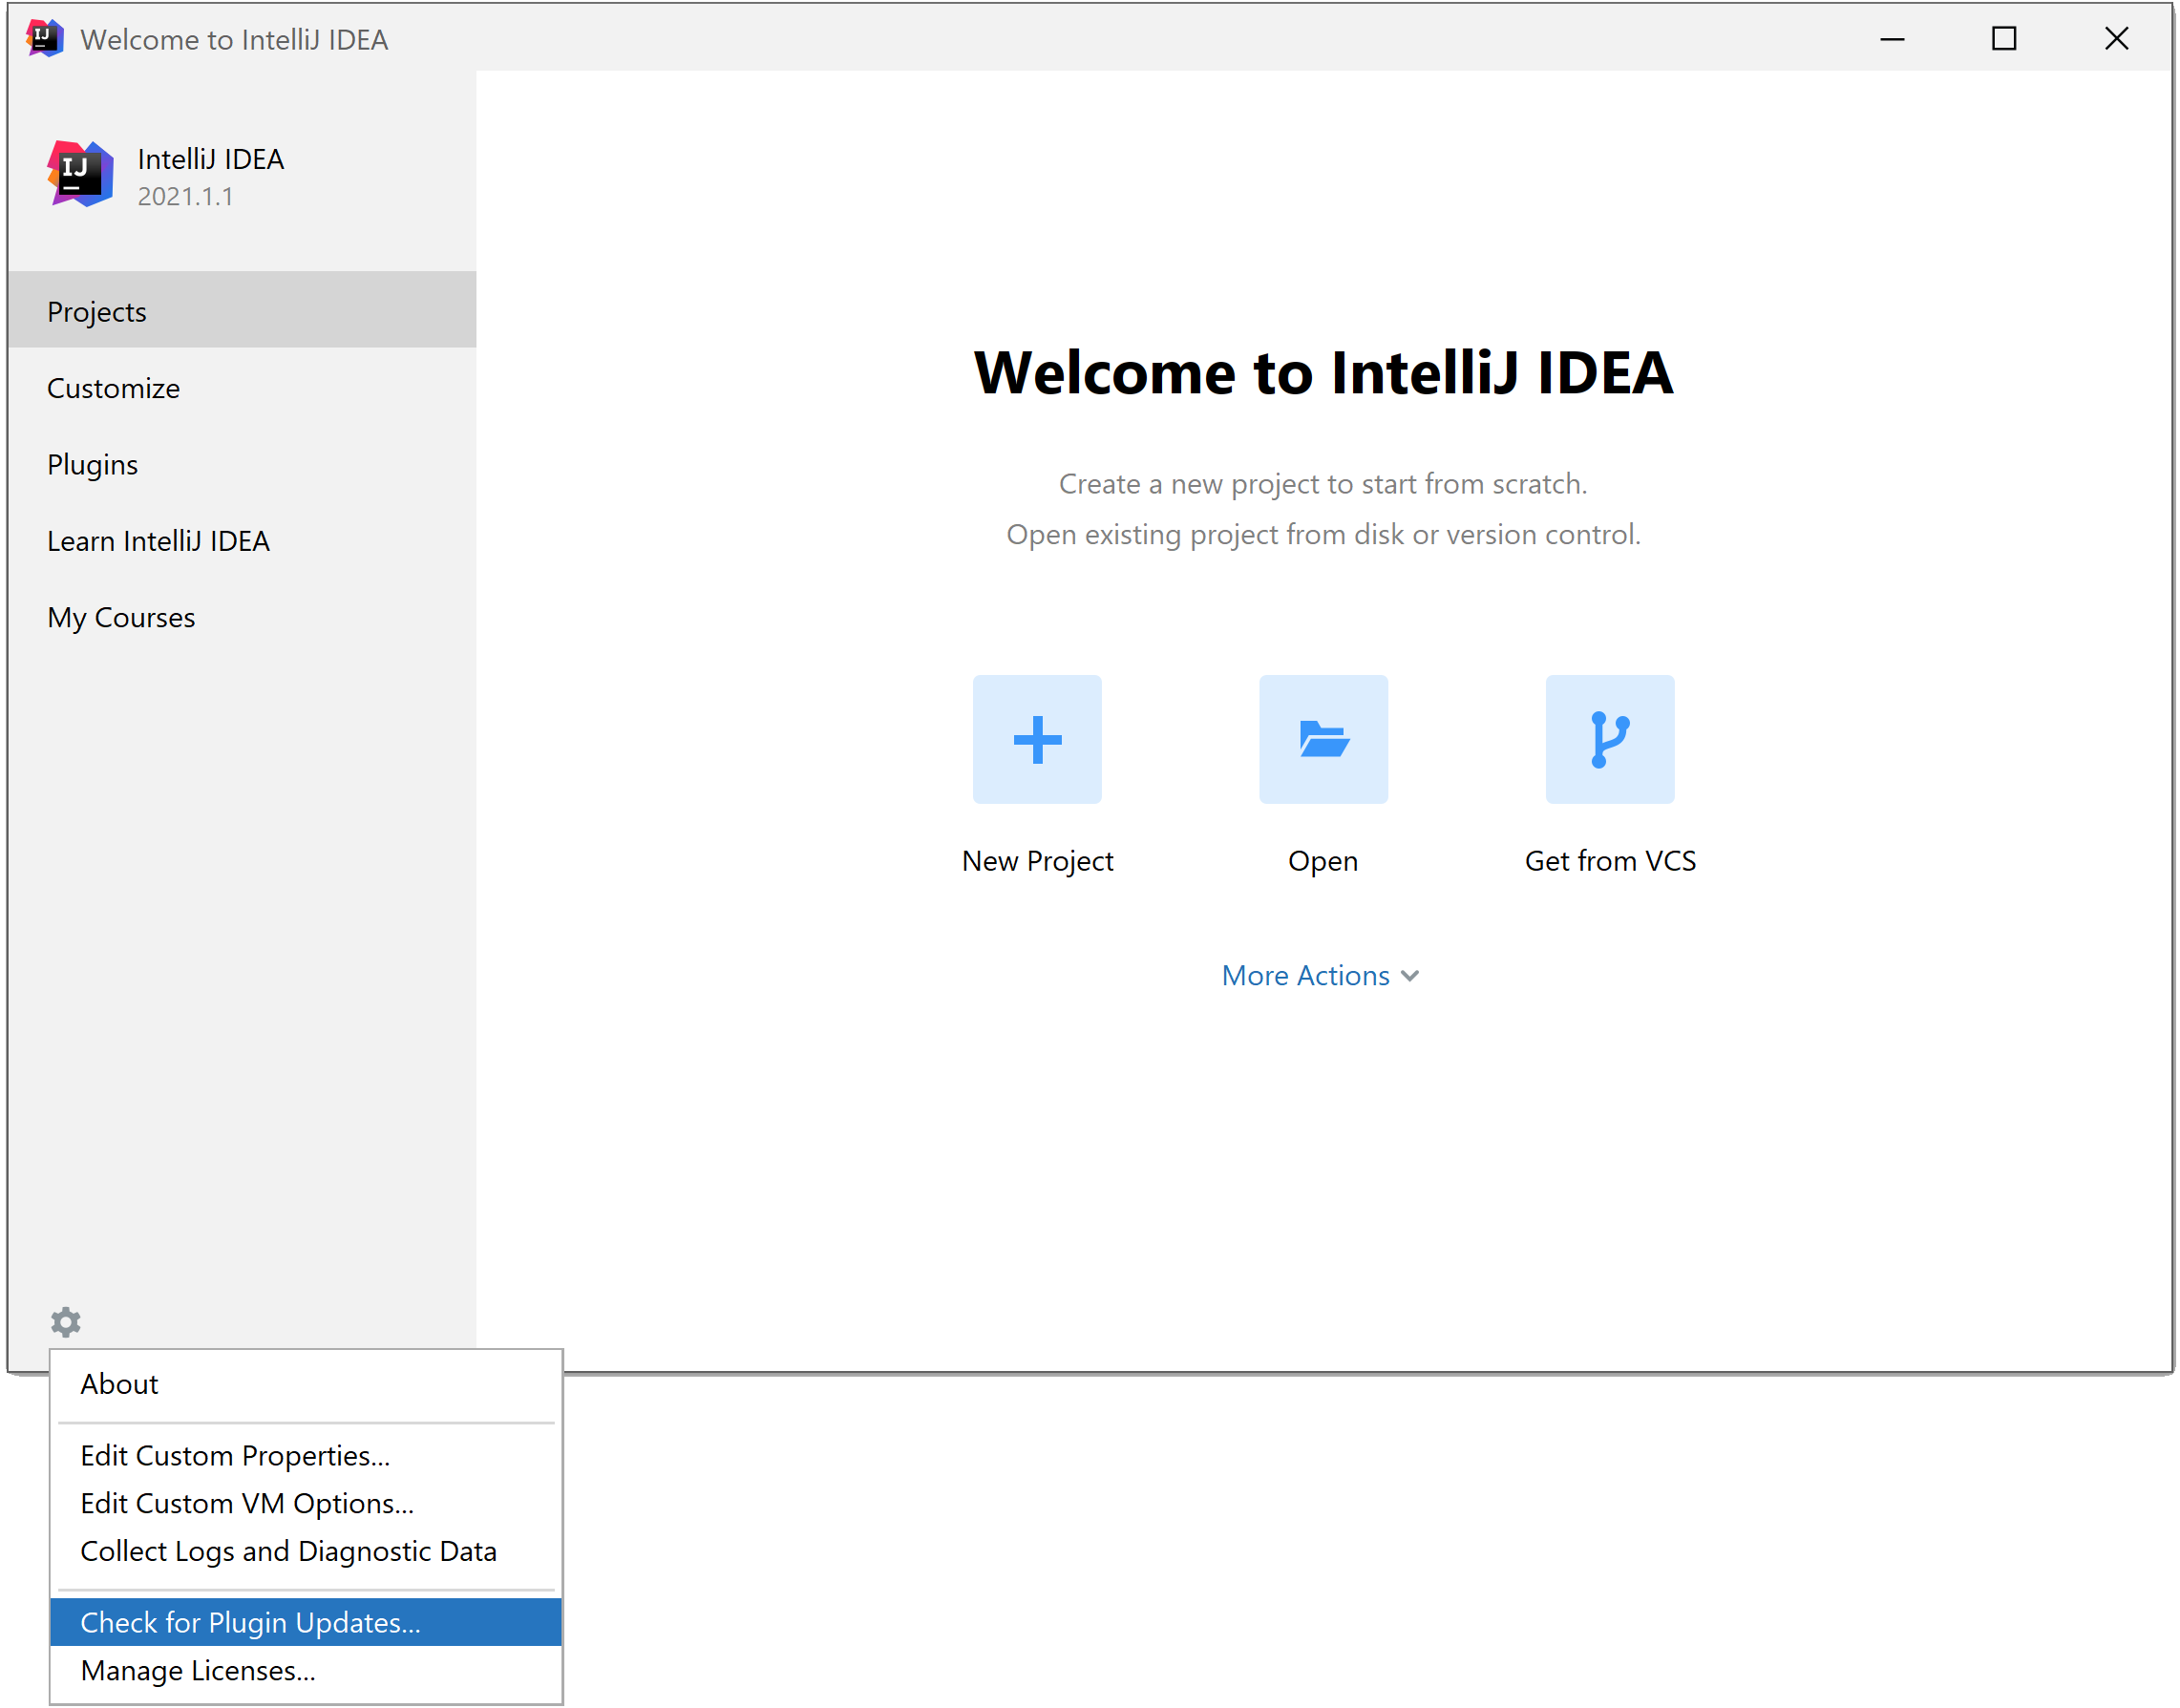Switch to the Plugins tab
2180x1708 pixels.
[242, 464]
